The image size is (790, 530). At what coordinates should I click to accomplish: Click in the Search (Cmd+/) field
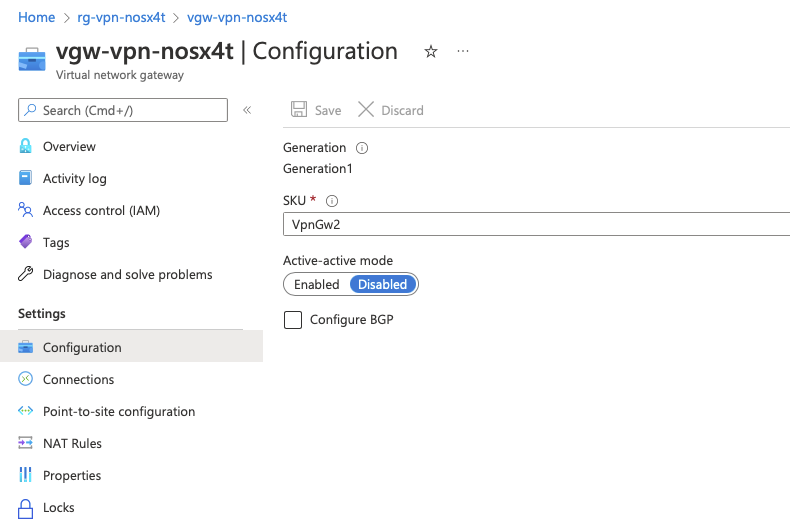pos(123,110)
